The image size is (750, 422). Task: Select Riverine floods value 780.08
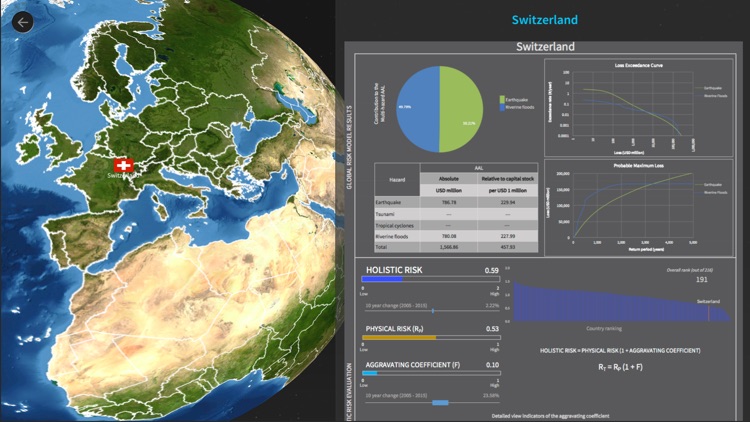[449, 236]
